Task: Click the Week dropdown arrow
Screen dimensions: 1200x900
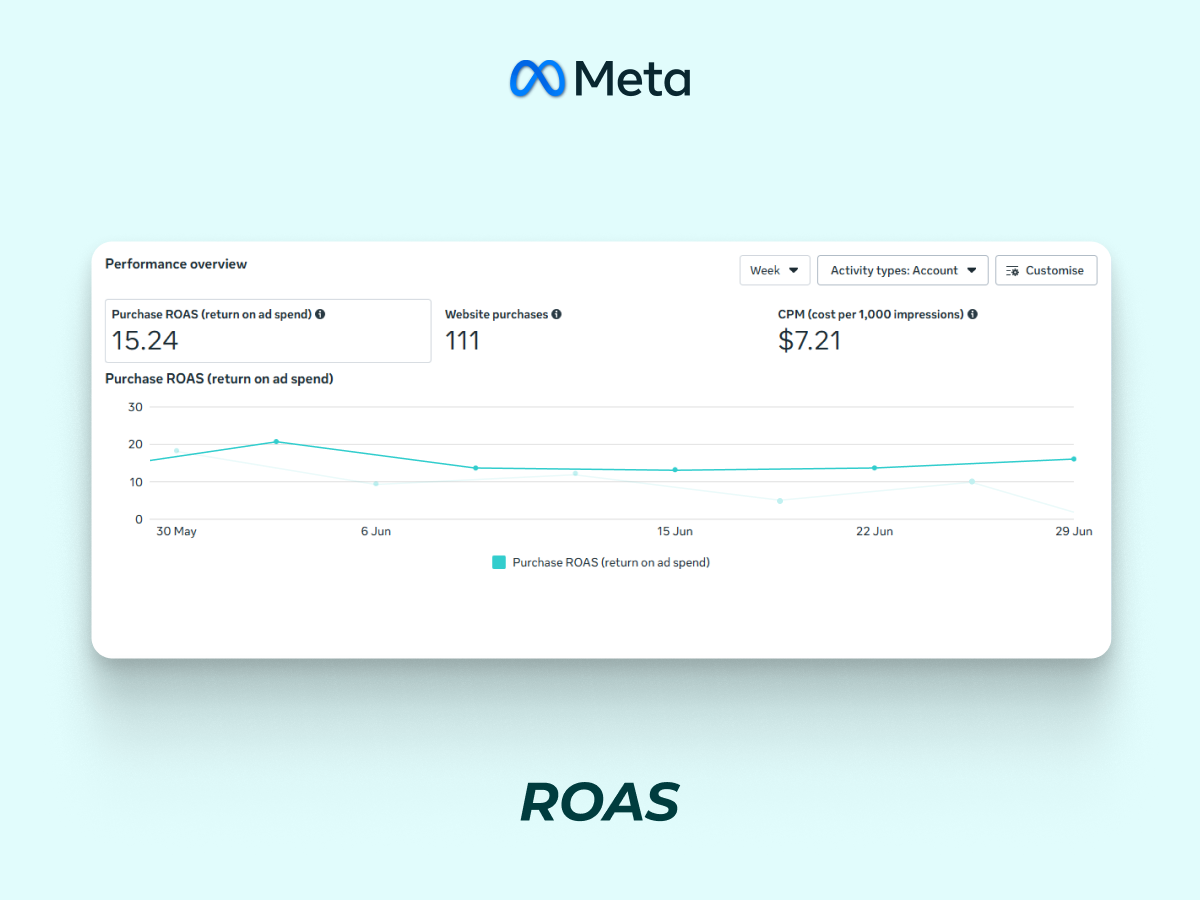Action: point(793,270)
